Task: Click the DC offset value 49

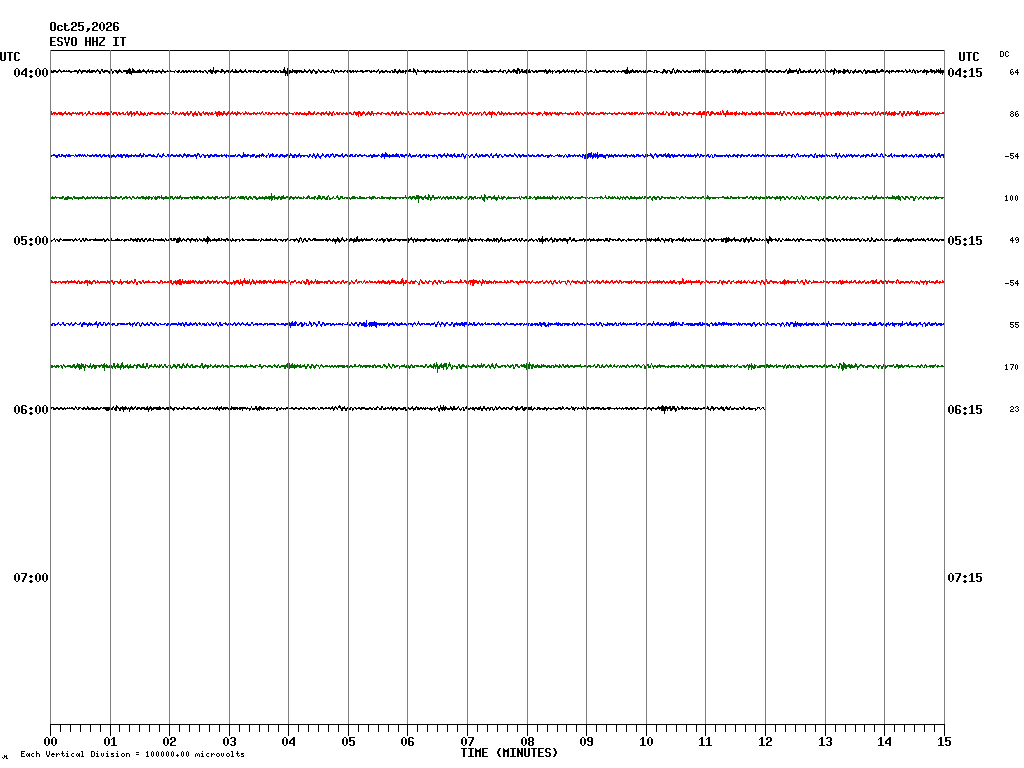Action: [1014, 240]
